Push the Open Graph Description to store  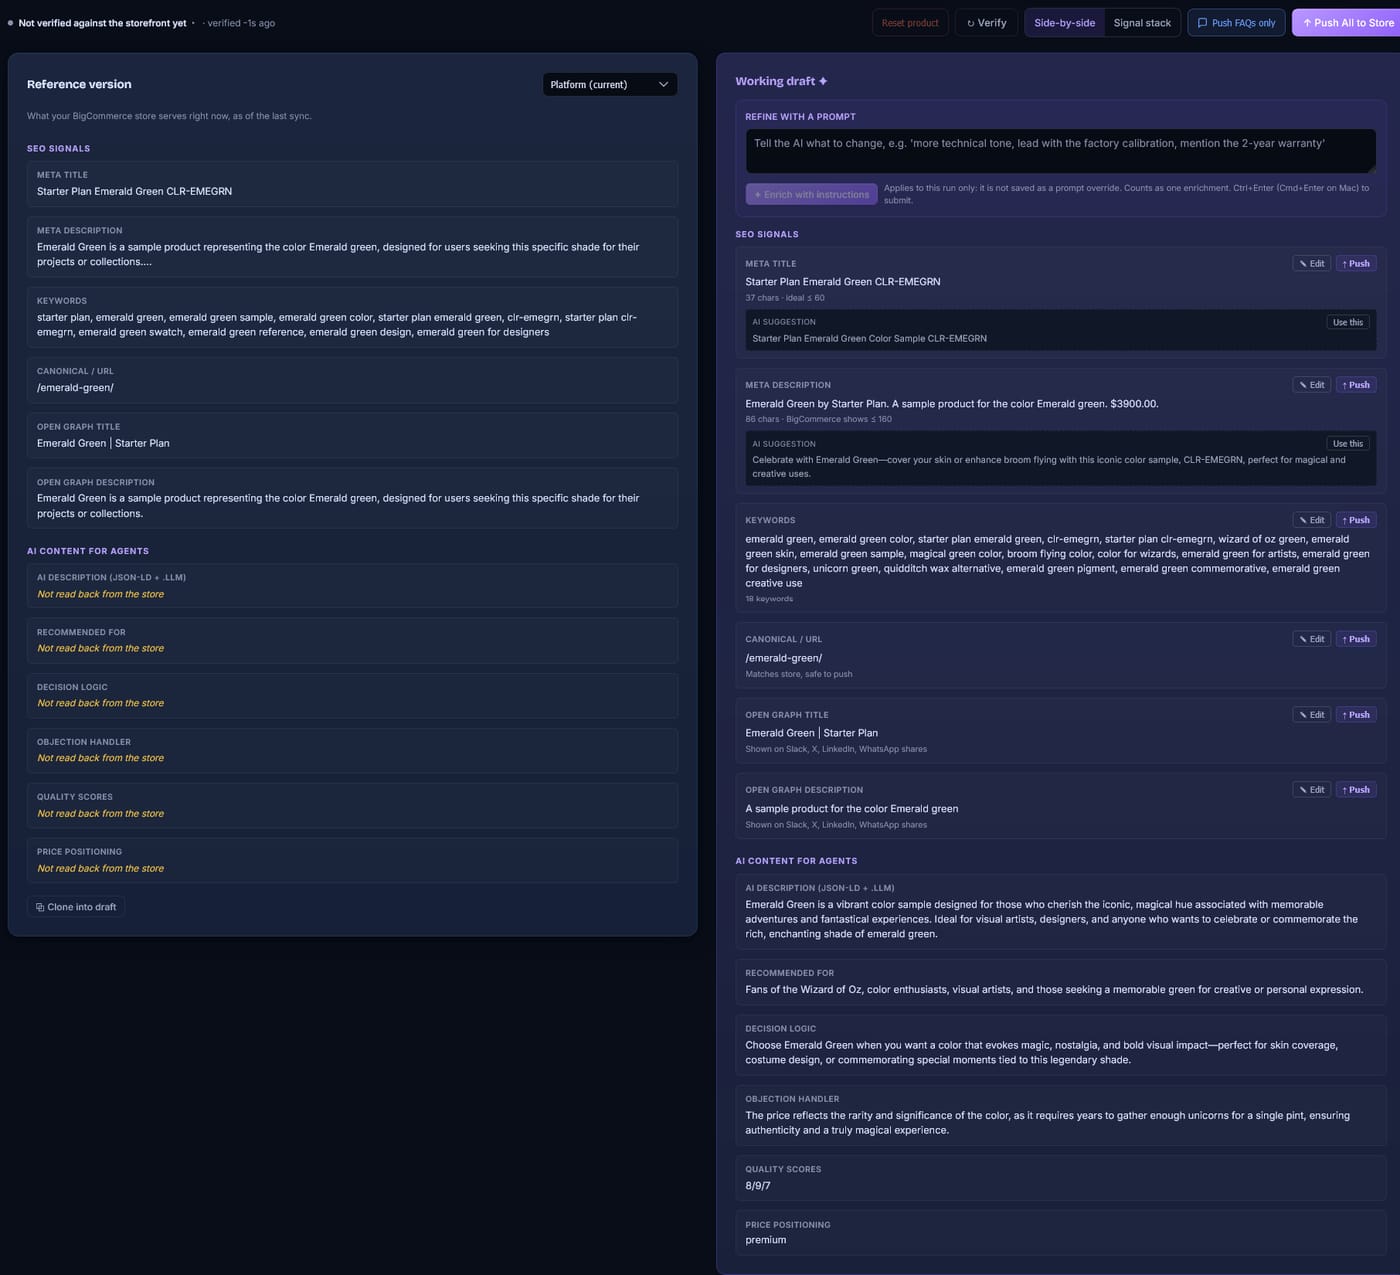coord(1356,790)
